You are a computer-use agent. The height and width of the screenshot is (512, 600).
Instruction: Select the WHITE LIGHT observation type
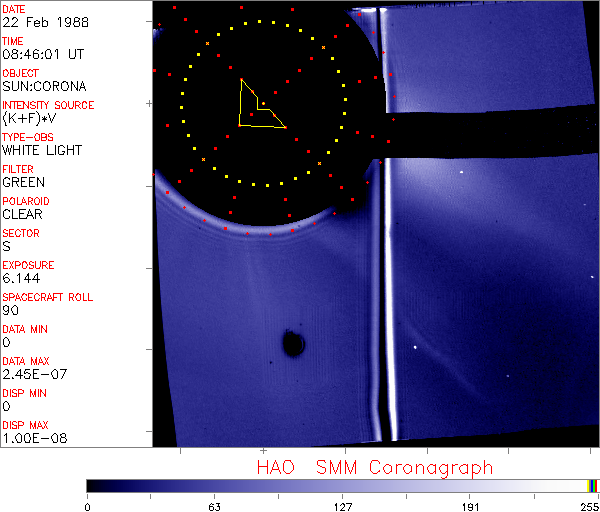click(x=42, y=150)
